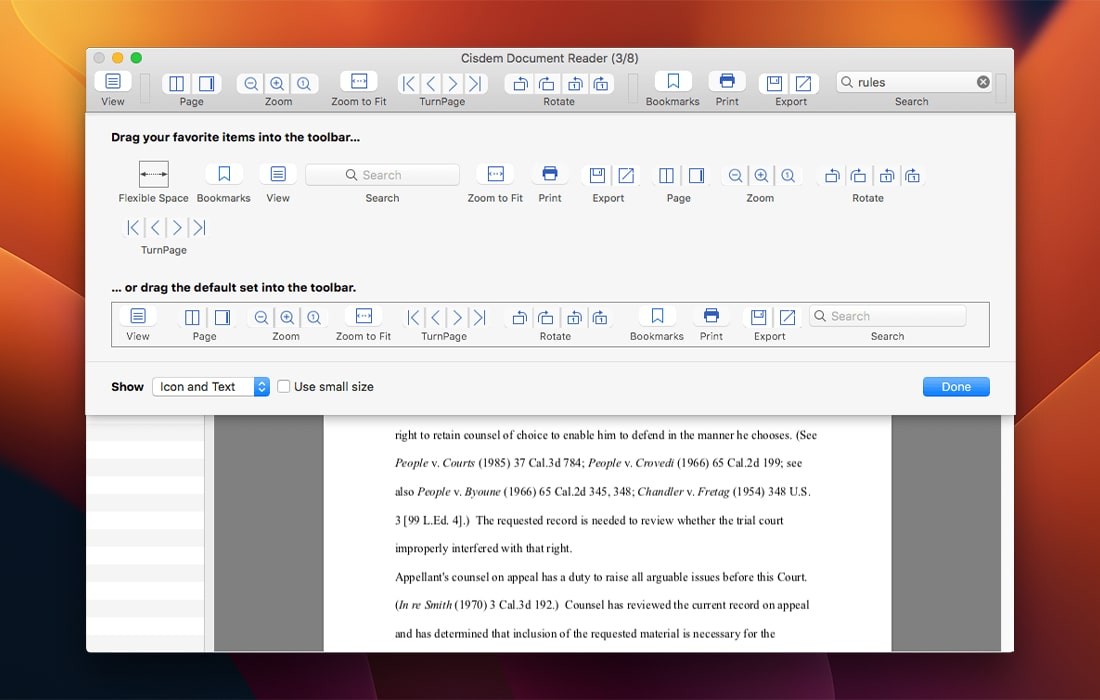
Task: Click the Print item in the default set
Action: (711, 317)
